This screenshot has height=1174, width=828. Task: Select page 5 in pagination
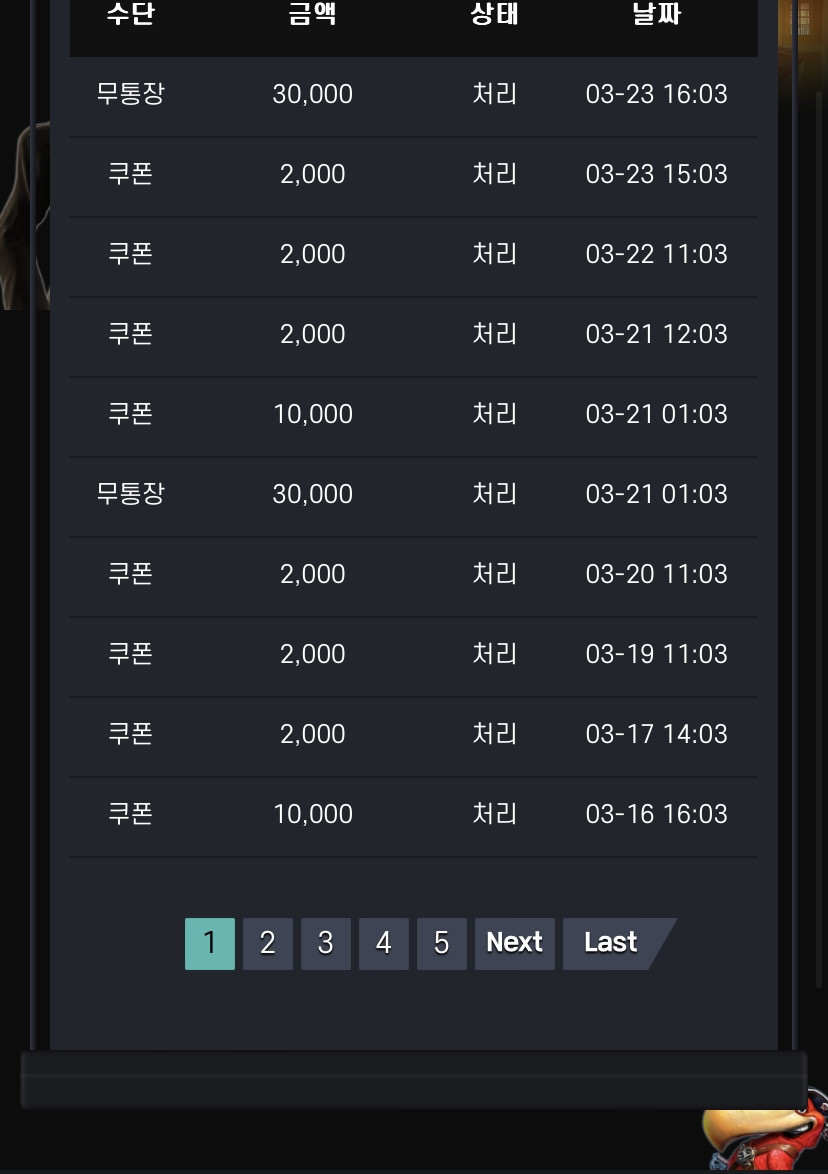442,943
